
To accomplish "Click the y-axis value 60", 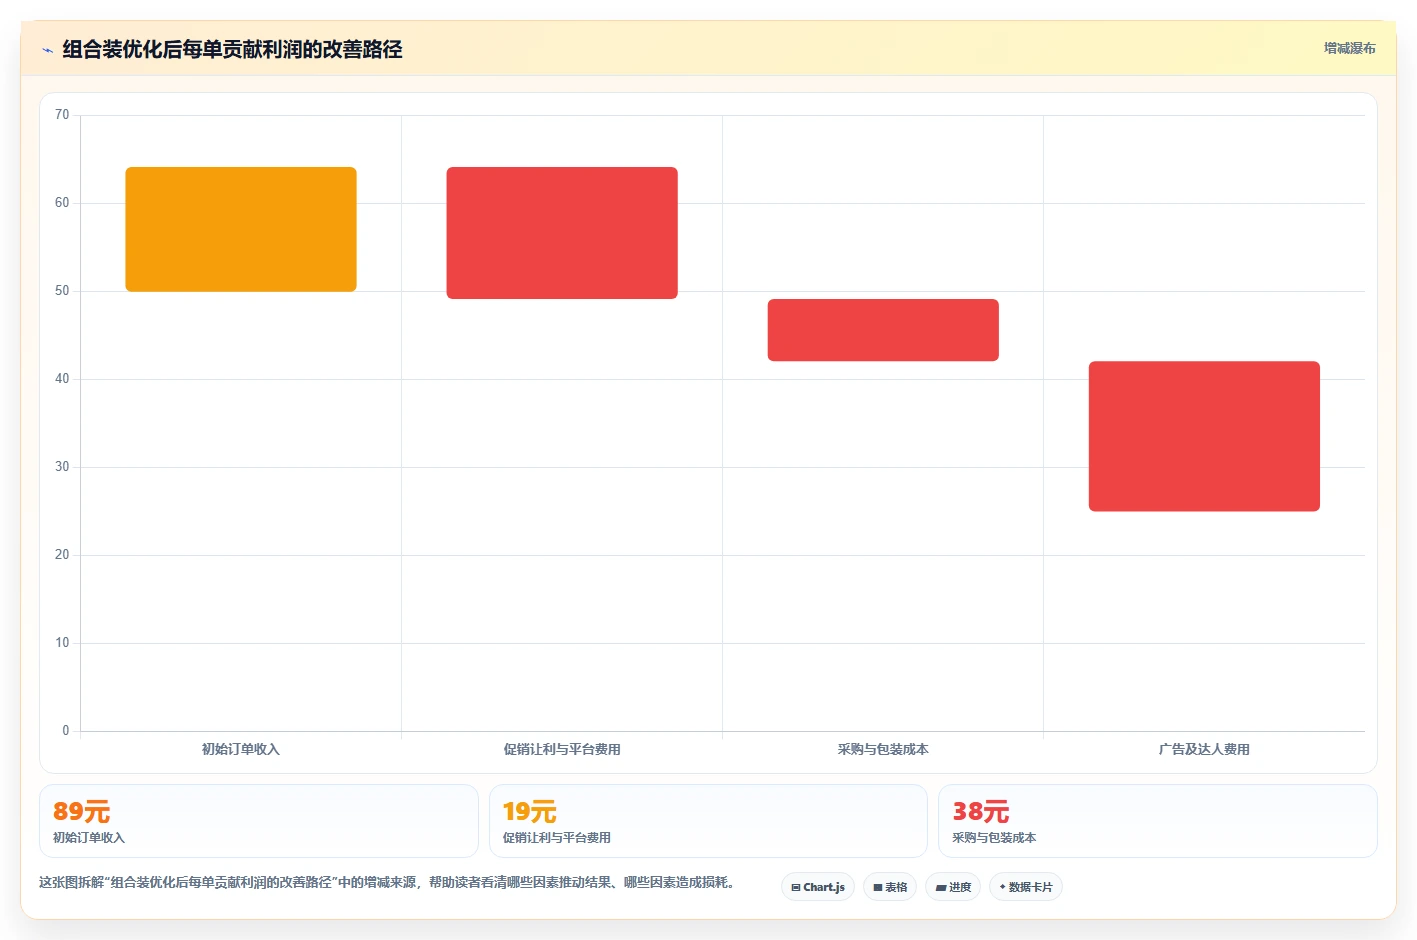I will coord(62,203).
